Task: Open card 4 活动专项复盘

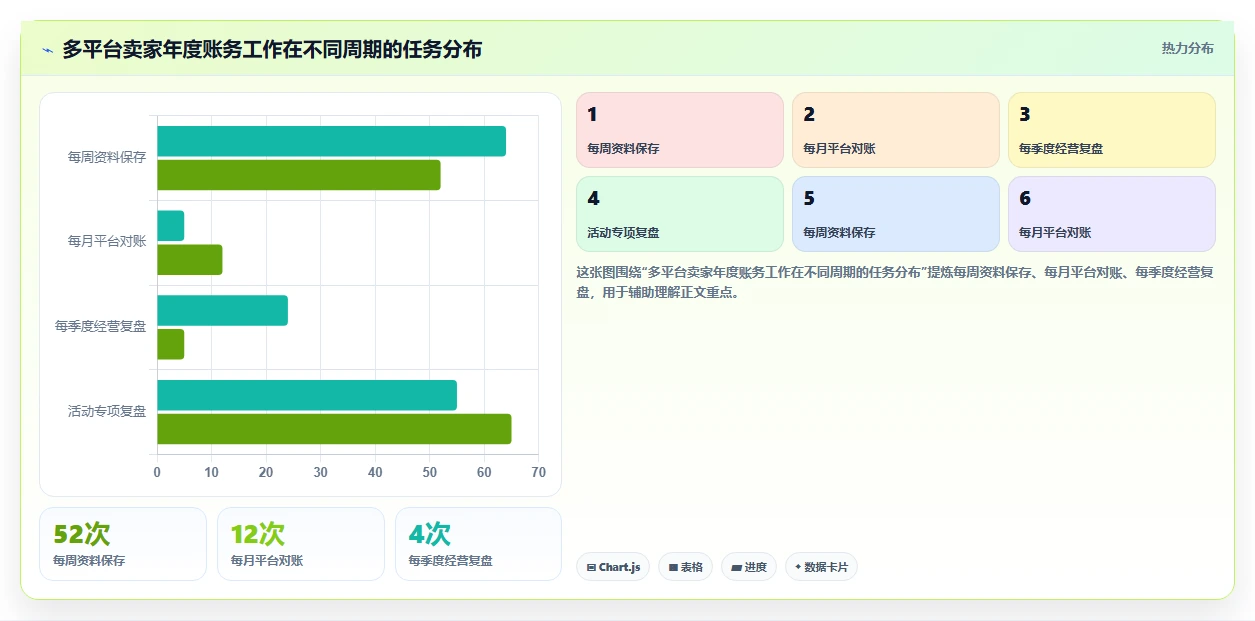Action: (680, 214)
